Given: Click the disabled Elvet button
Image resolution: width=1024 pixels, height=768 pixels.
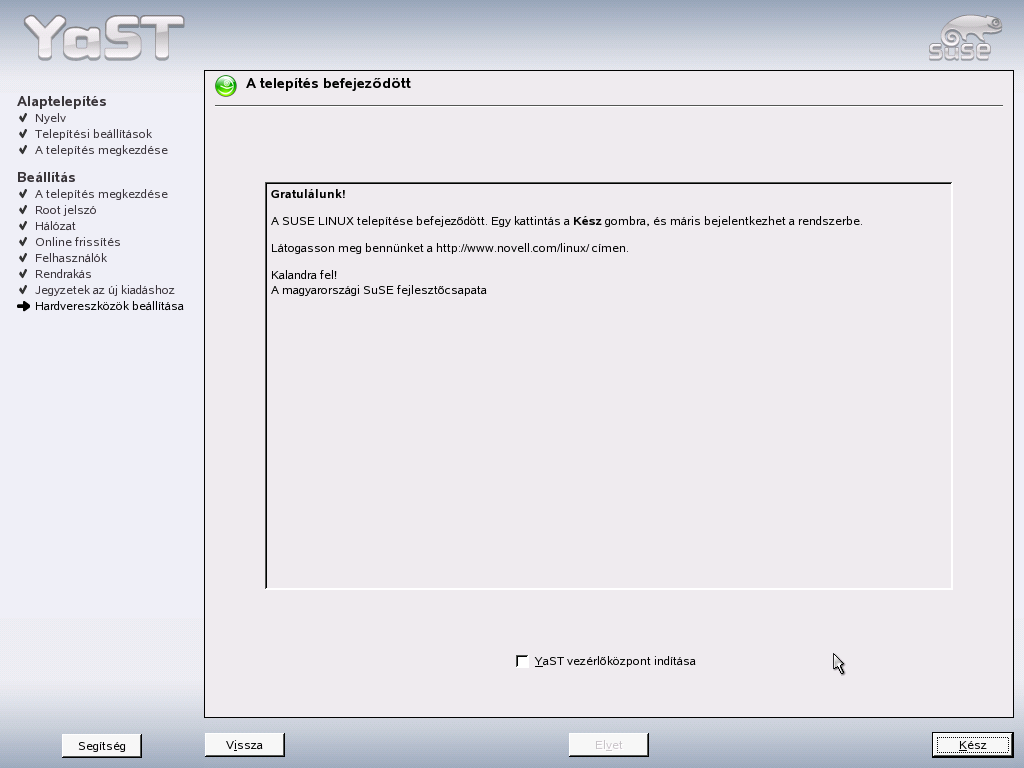Looking at the screenshot, I should [x=608, y=745].
